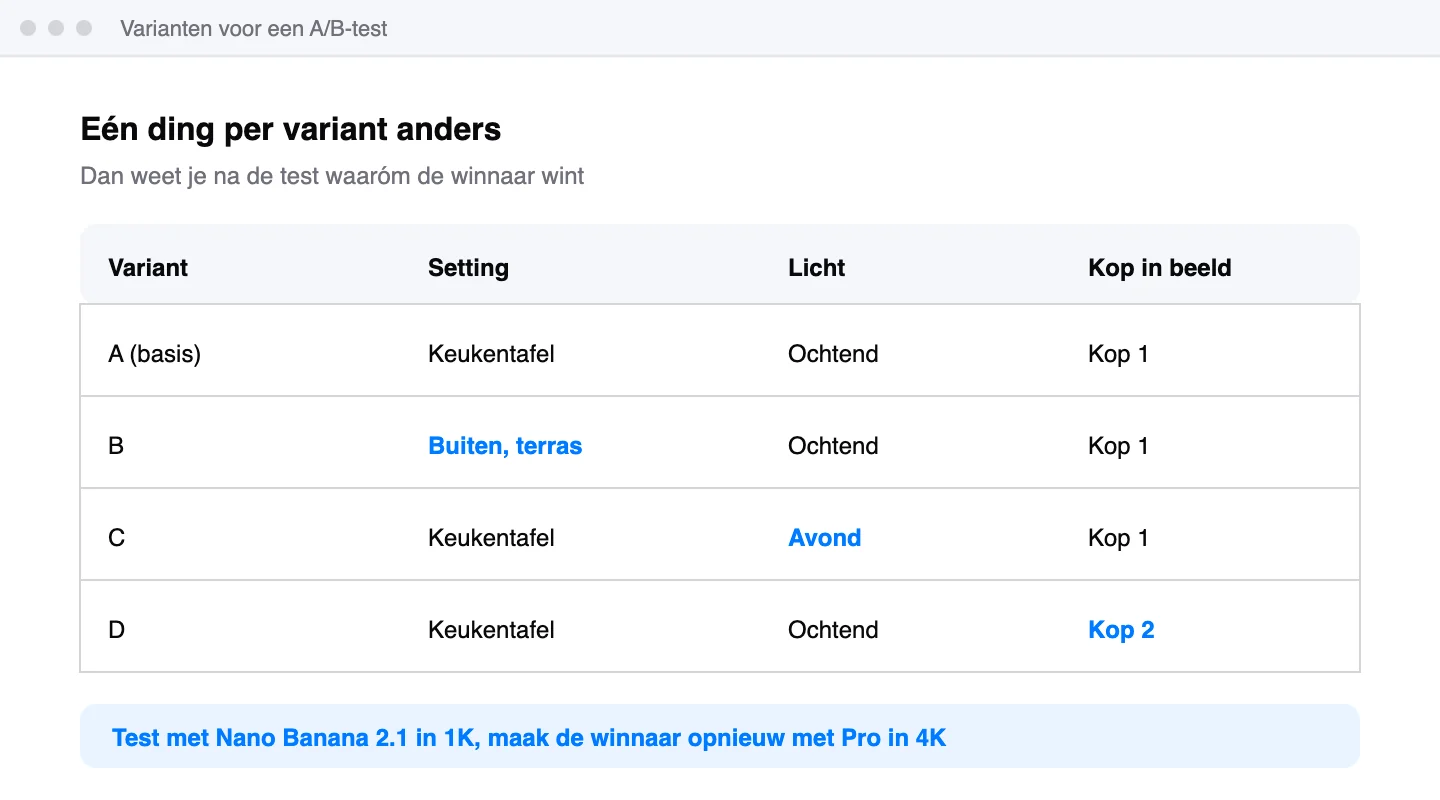Select the 'A (basis)' row label
Screen dimensions: 1440x800
(154, 354)
